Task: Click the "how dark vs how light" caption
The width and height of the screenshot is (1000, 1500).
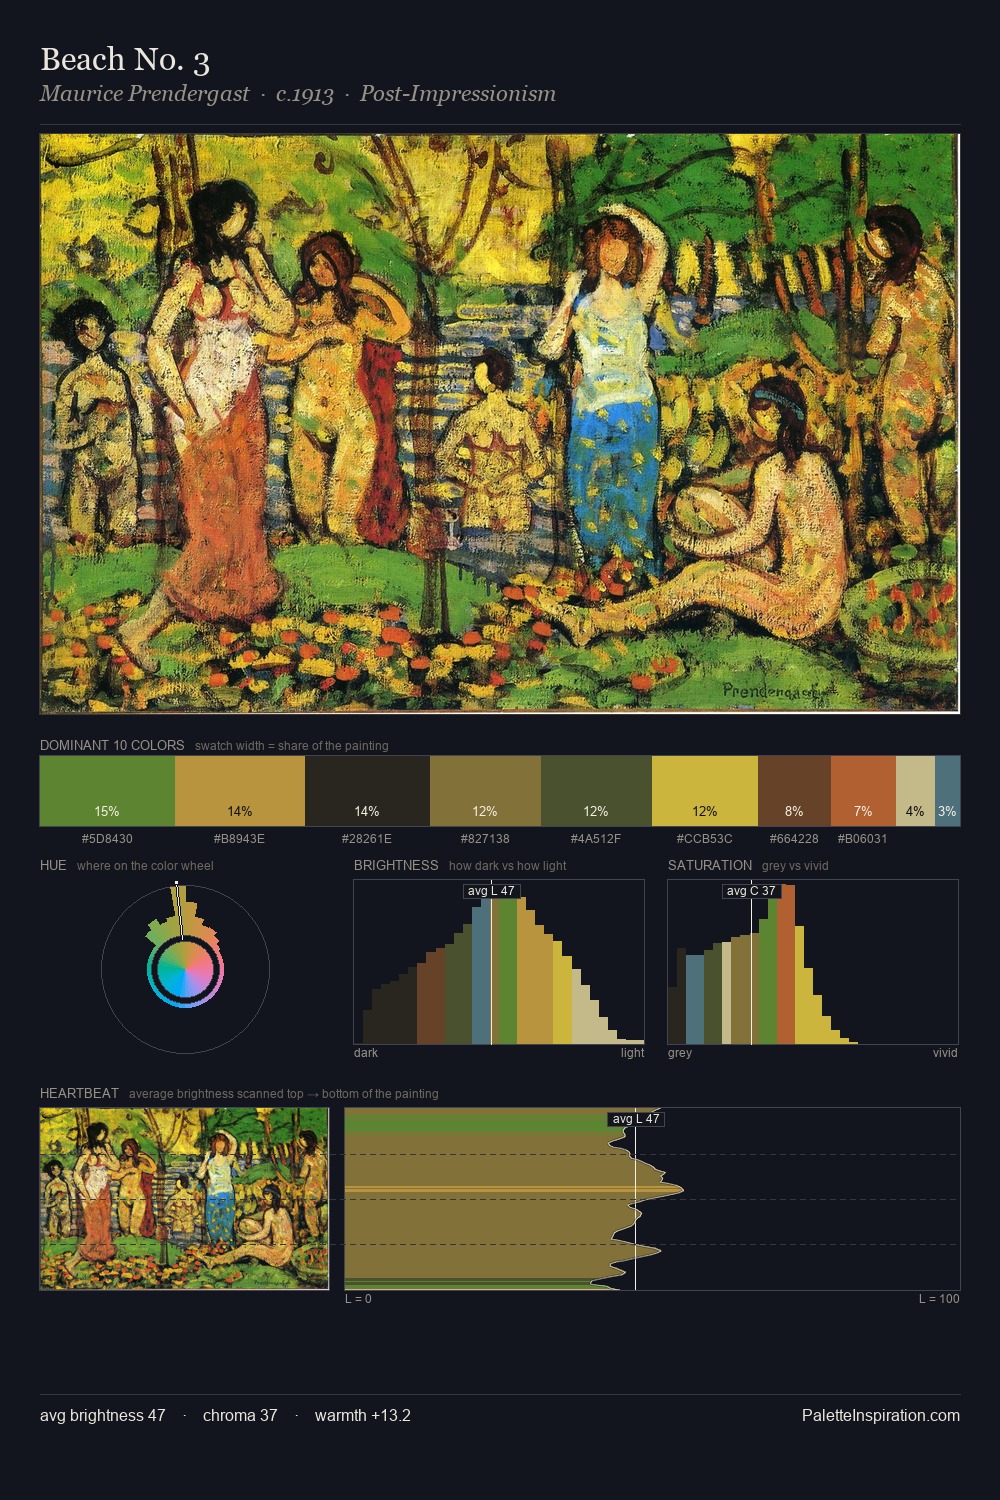Action: point(507,866)
